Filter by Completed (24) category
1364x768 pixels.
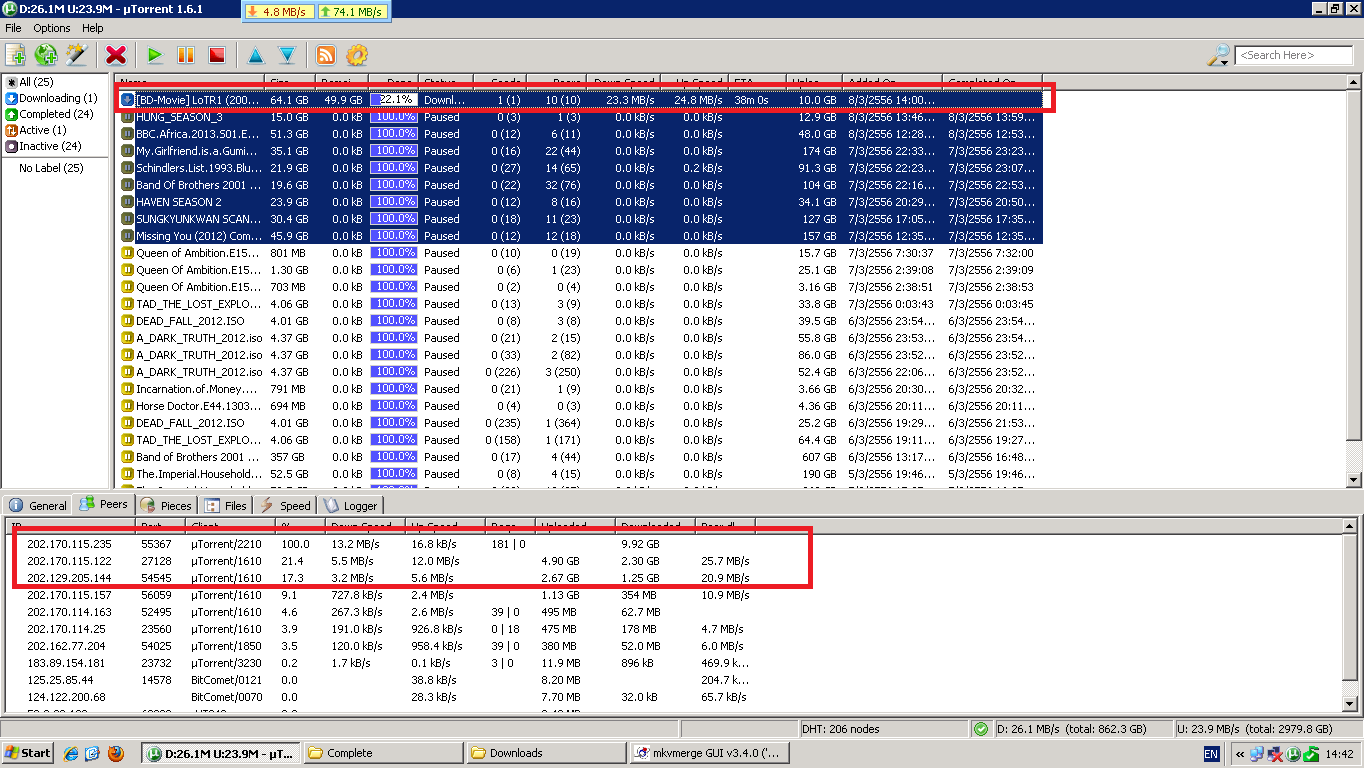tap(50, 114)
